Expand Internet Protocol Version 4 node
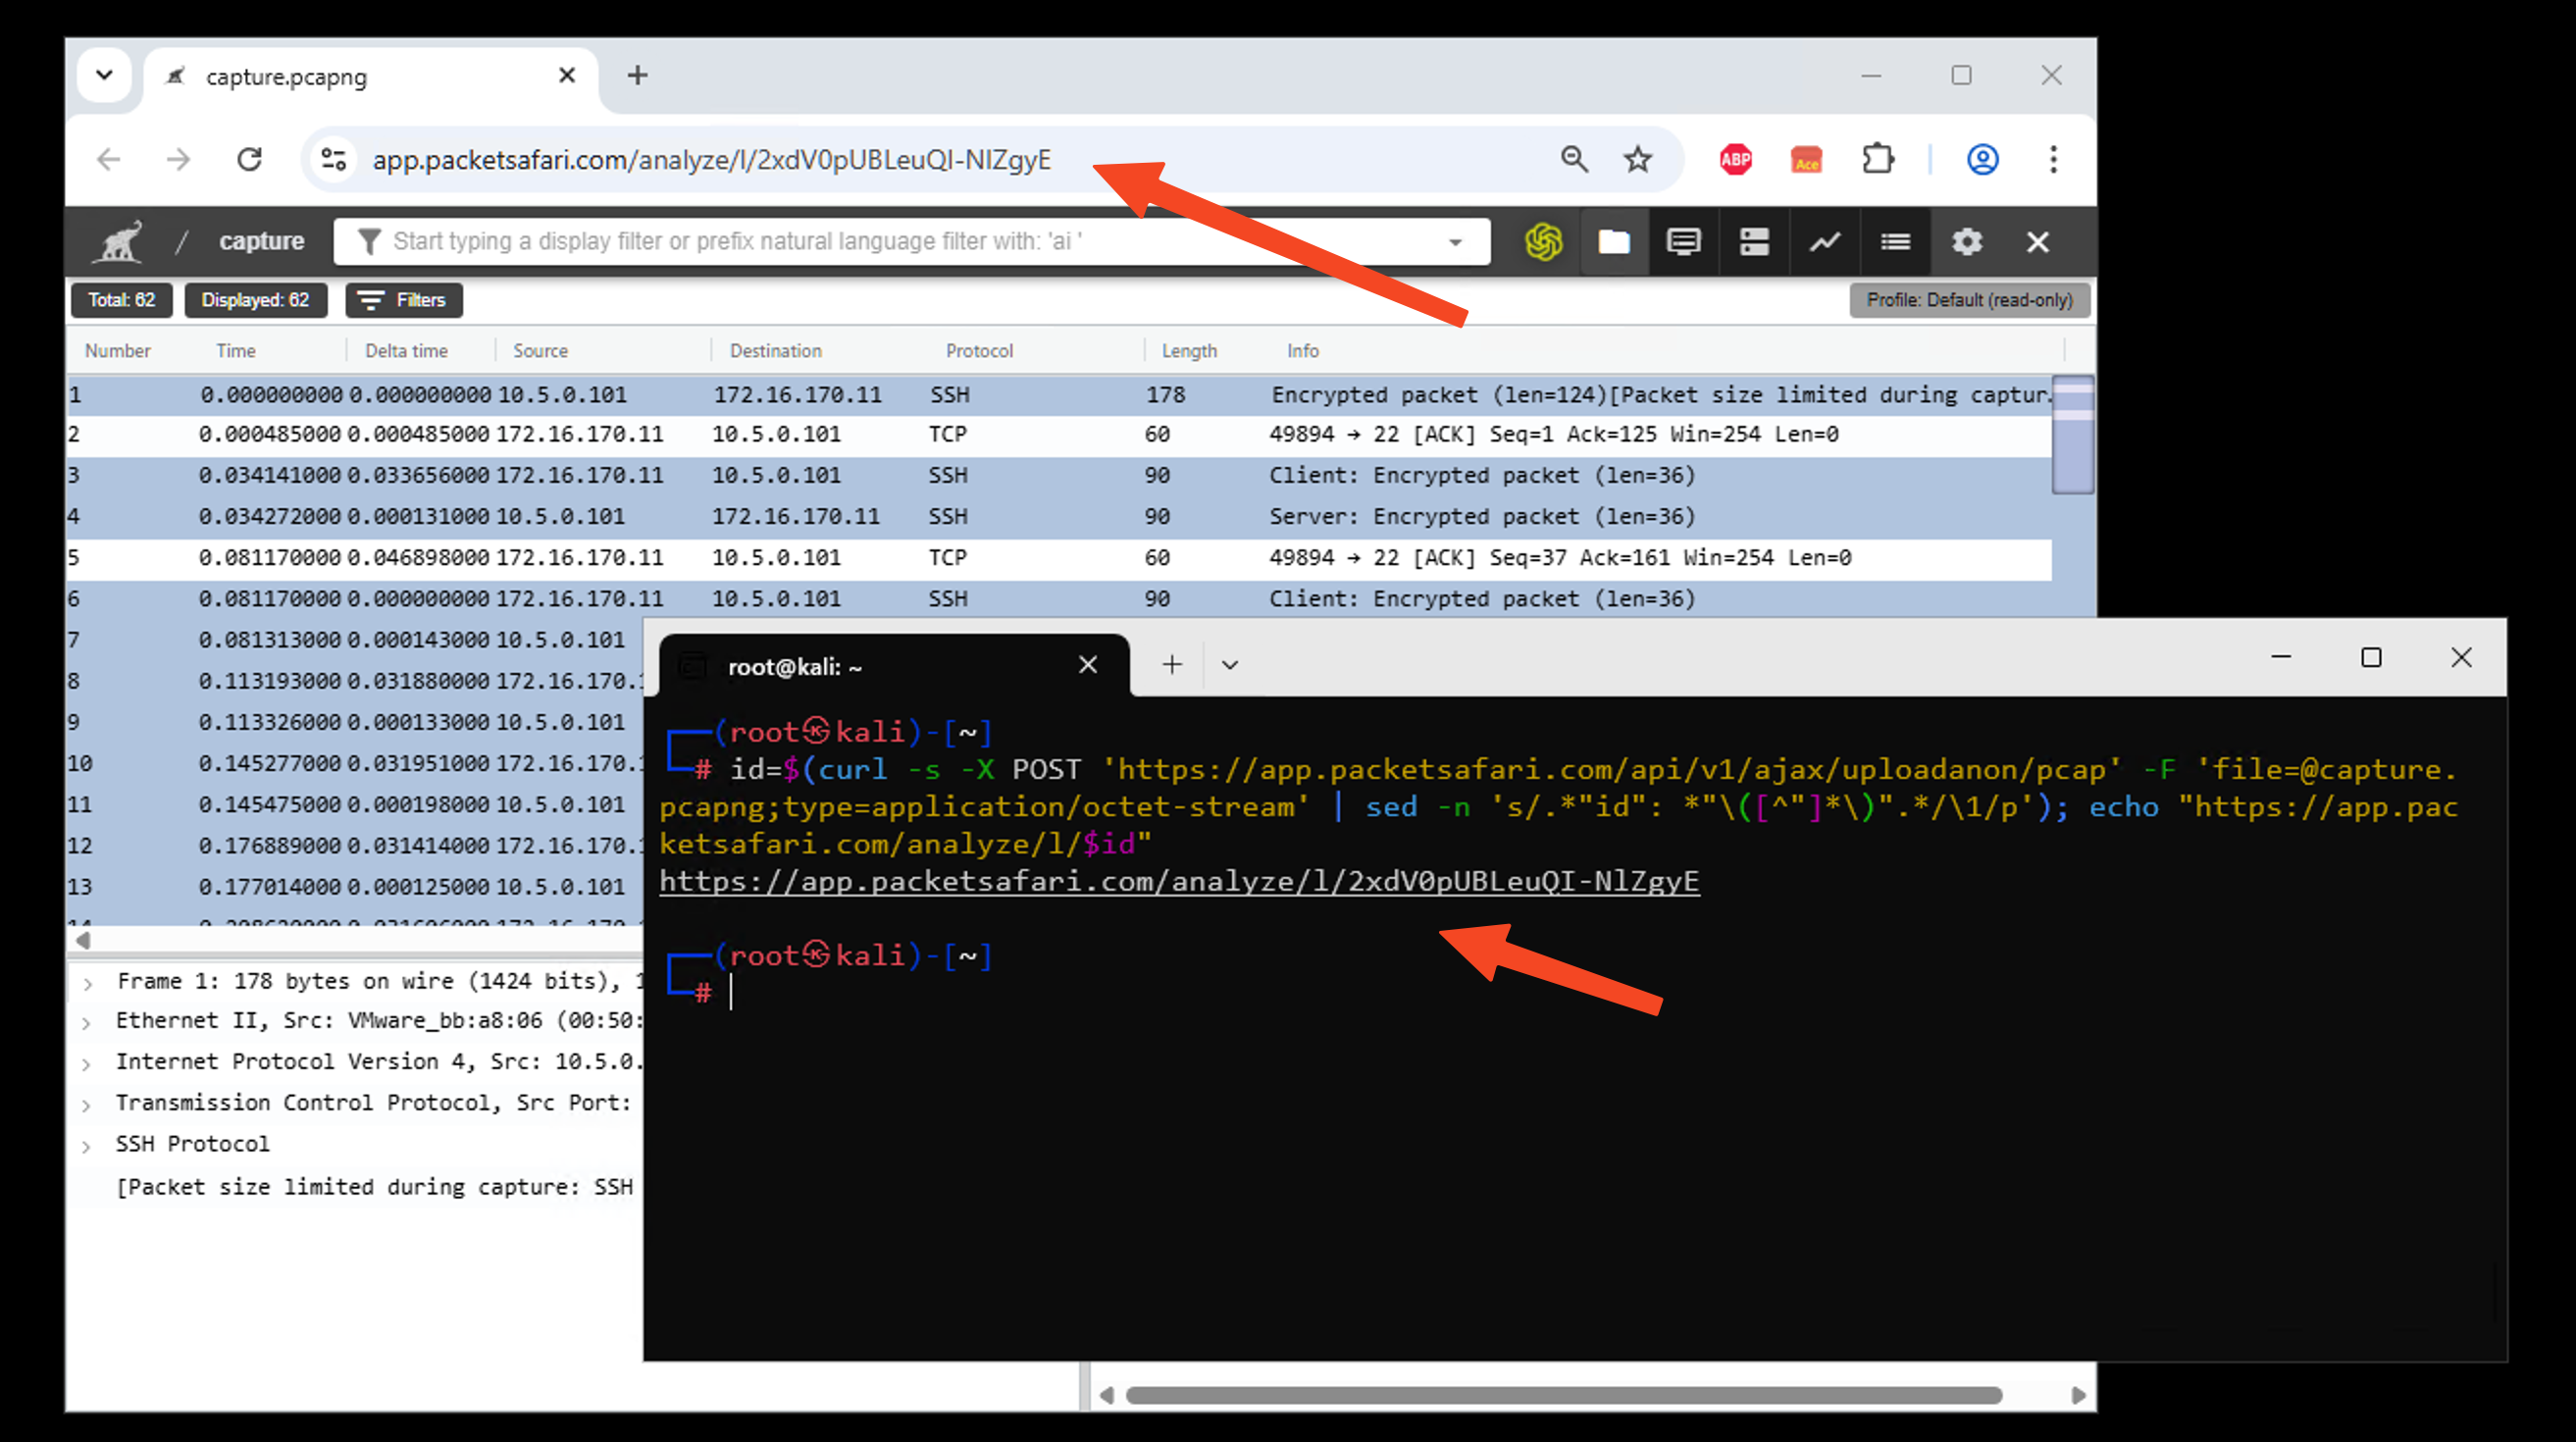 coord(88,1064)
